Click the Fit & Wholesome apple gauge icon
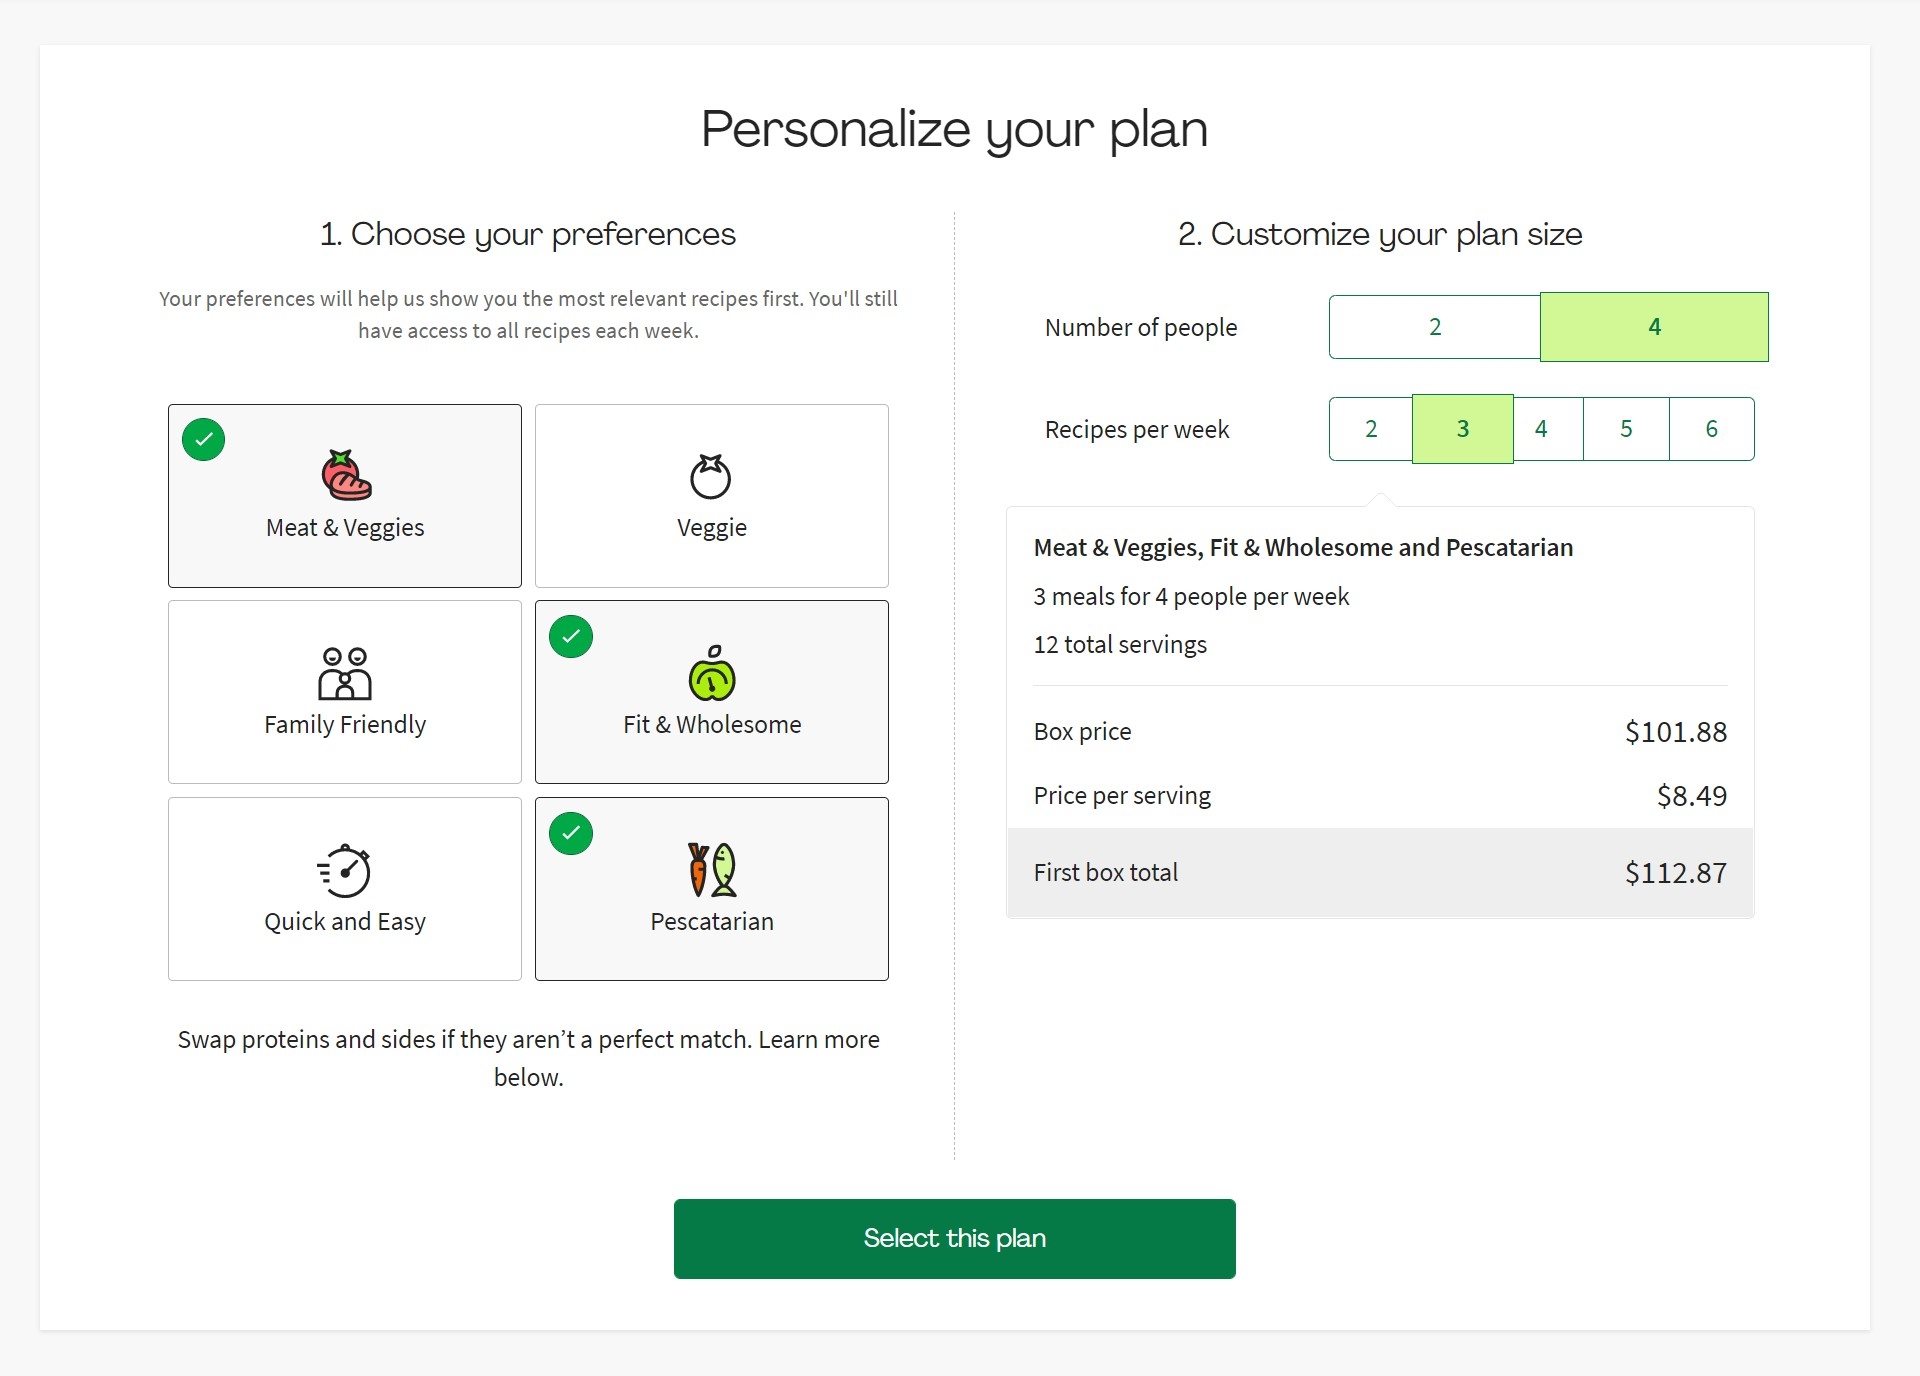This screenshot has width=1920, height=1376. click(x=711, y=680)
